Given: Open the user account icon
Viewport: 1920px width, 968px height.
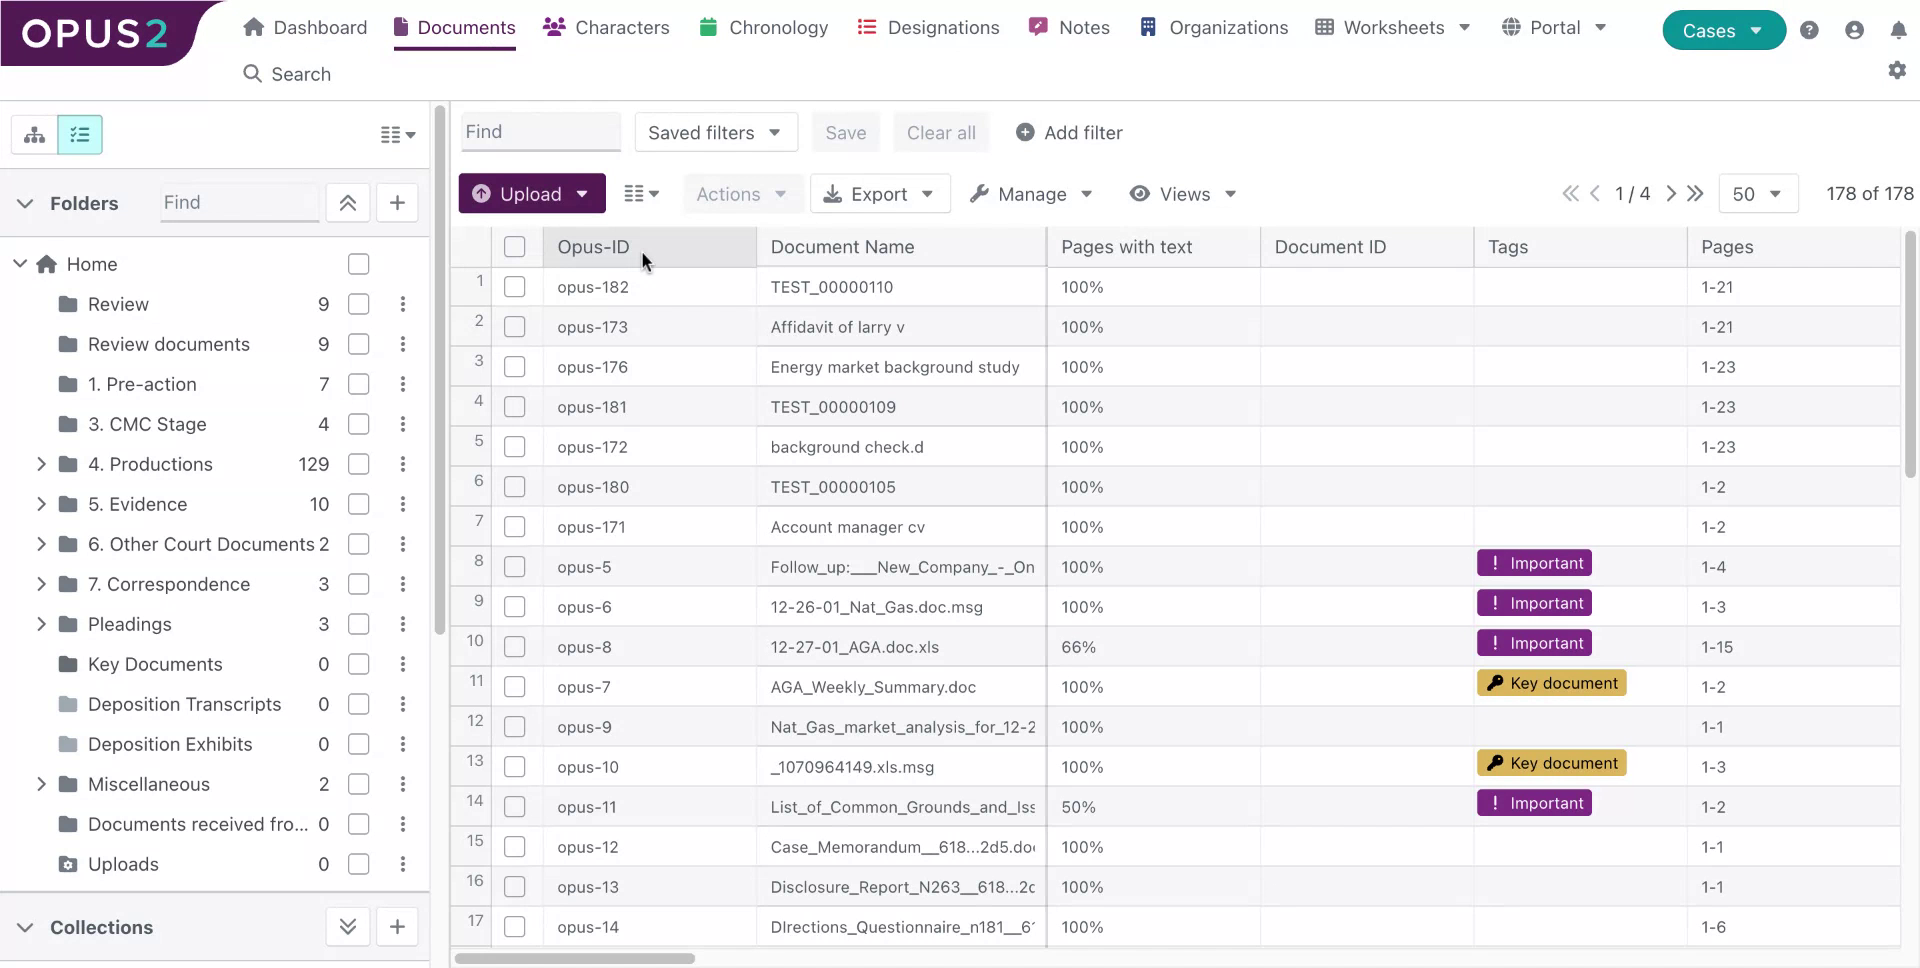Looking at the screenshot, I should coord(1854,30).
